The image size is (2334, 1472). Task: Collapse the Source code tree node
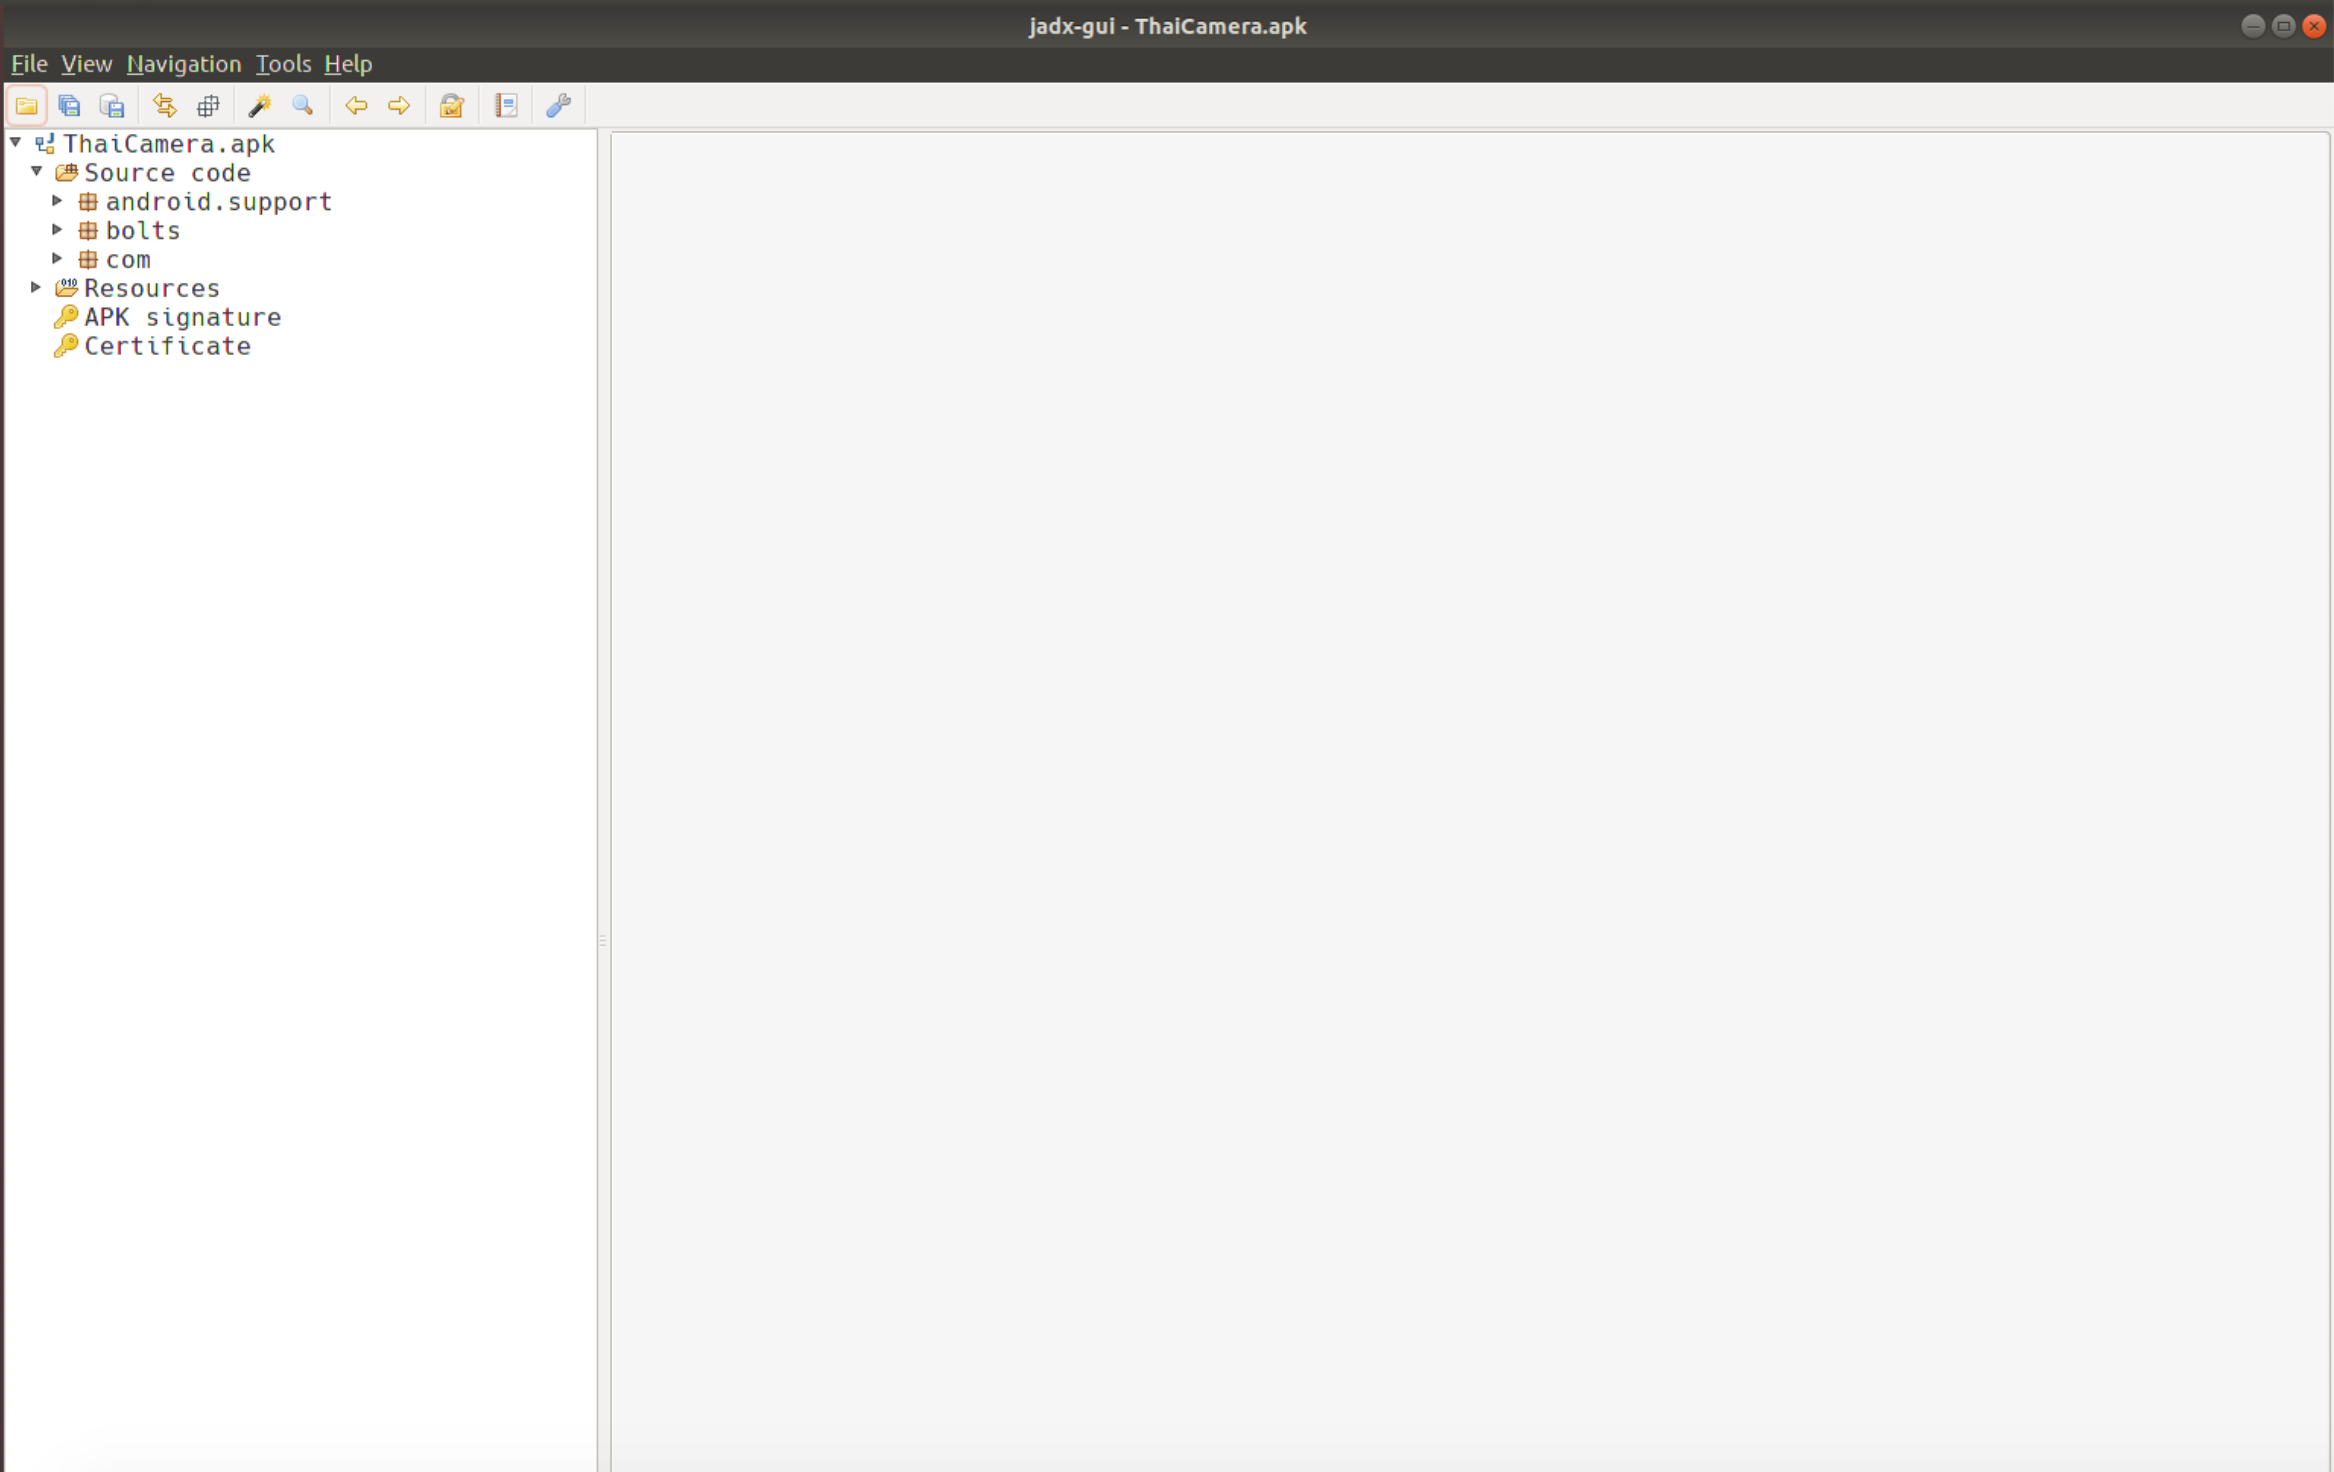point(37,171)
